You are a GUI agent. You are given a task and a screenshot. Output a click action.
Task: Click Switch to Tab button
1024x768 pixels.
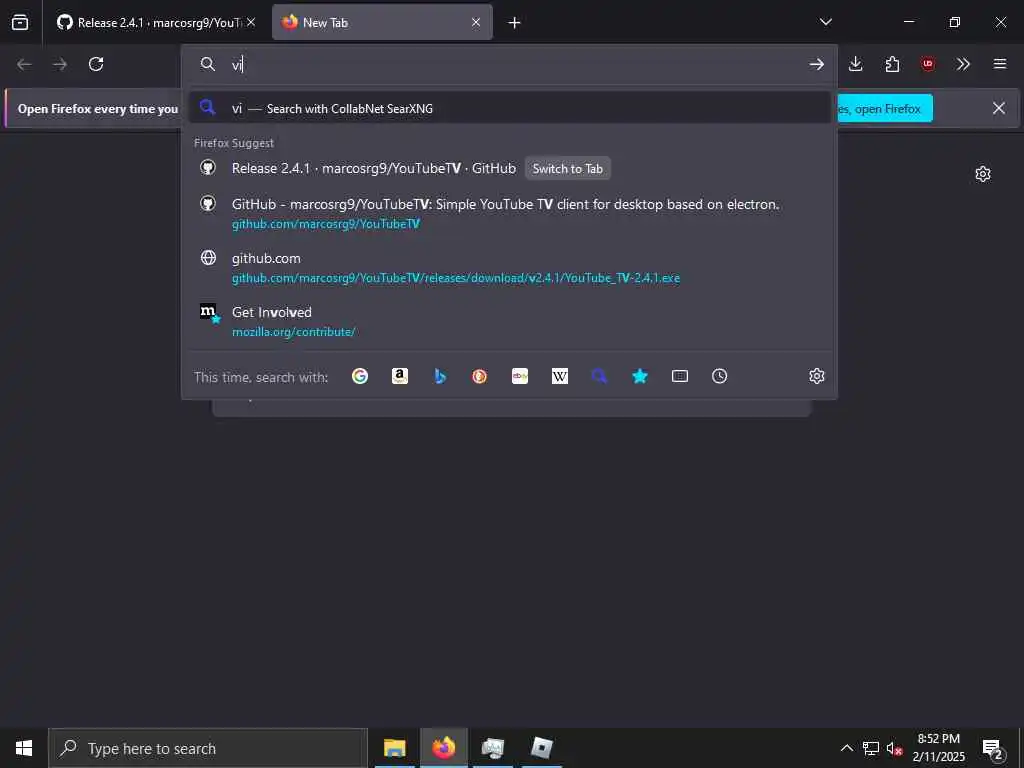click(x=568, y=168)
